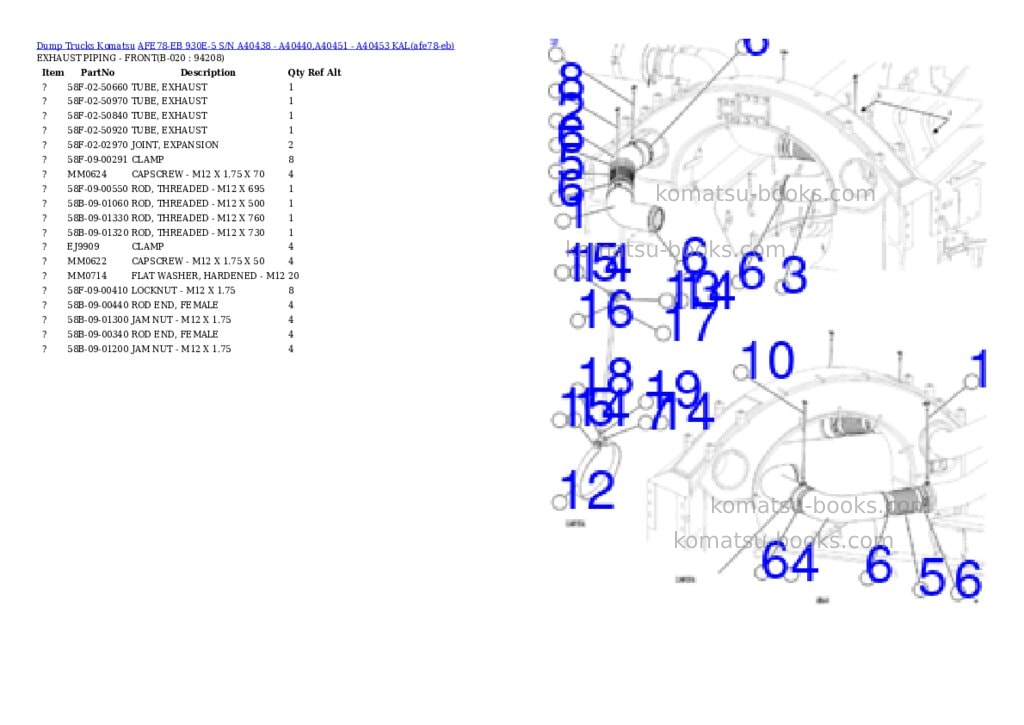This screenshot has height=725, width=1024.
Task: Click the Item column header
Action: 53,72
